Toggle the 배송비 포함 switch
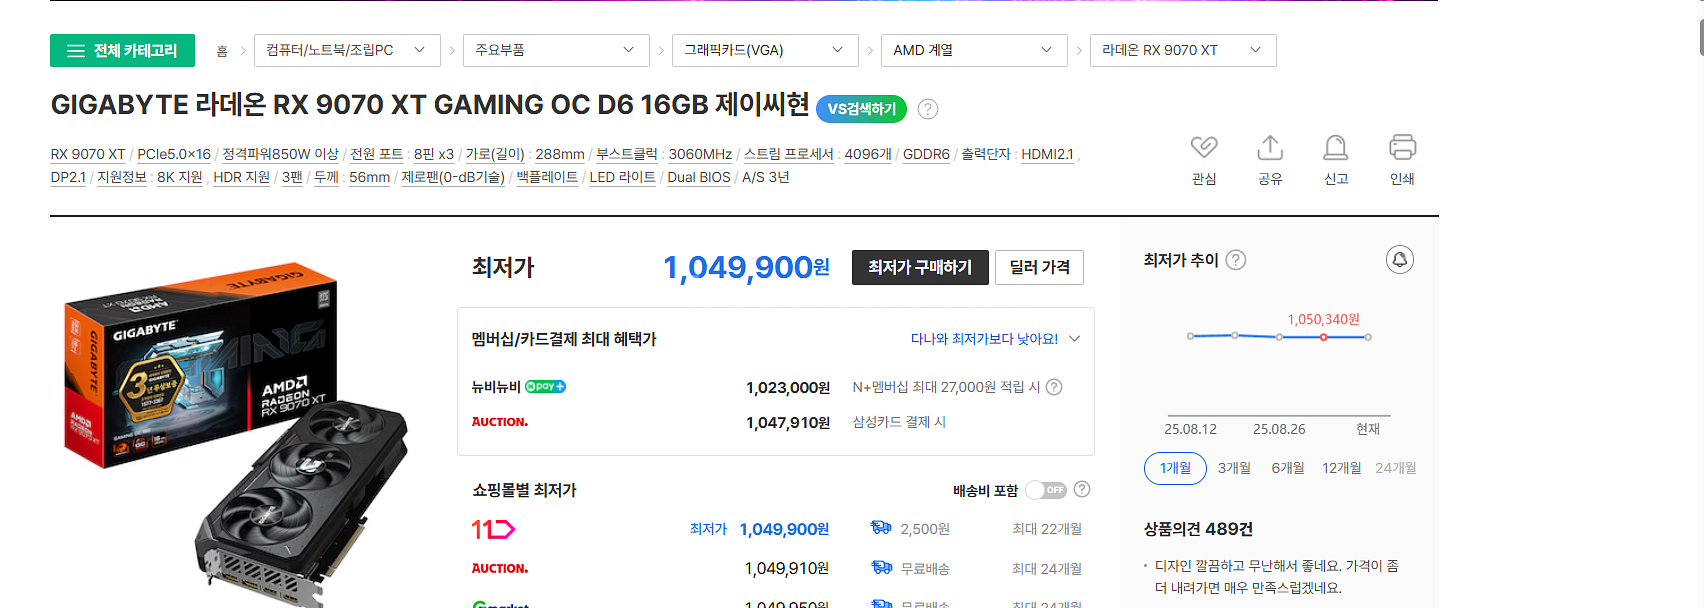Screen dimensions: 1704x608 pyautogui.click(x=1046, y=490)
